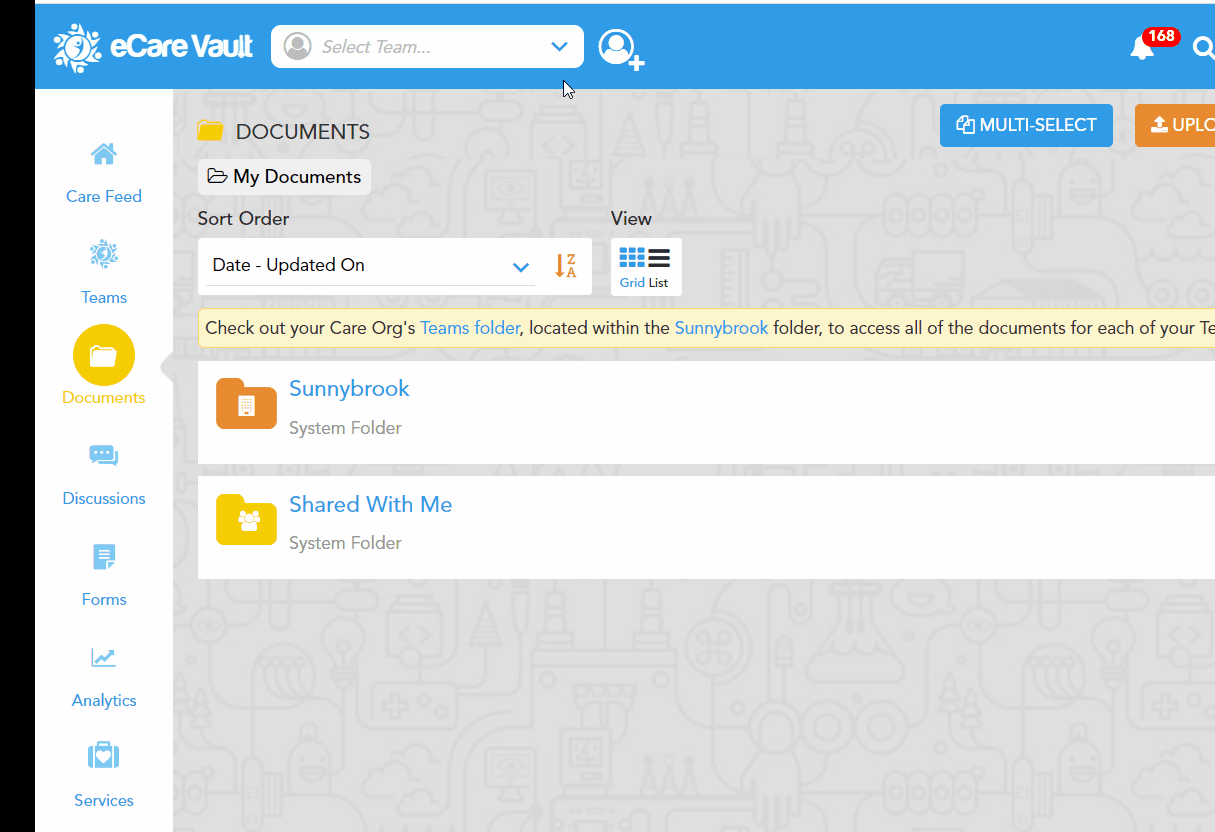This screenshot has width=1215, height=832.
Task: Switch to List view
Action: coord(658,266)
